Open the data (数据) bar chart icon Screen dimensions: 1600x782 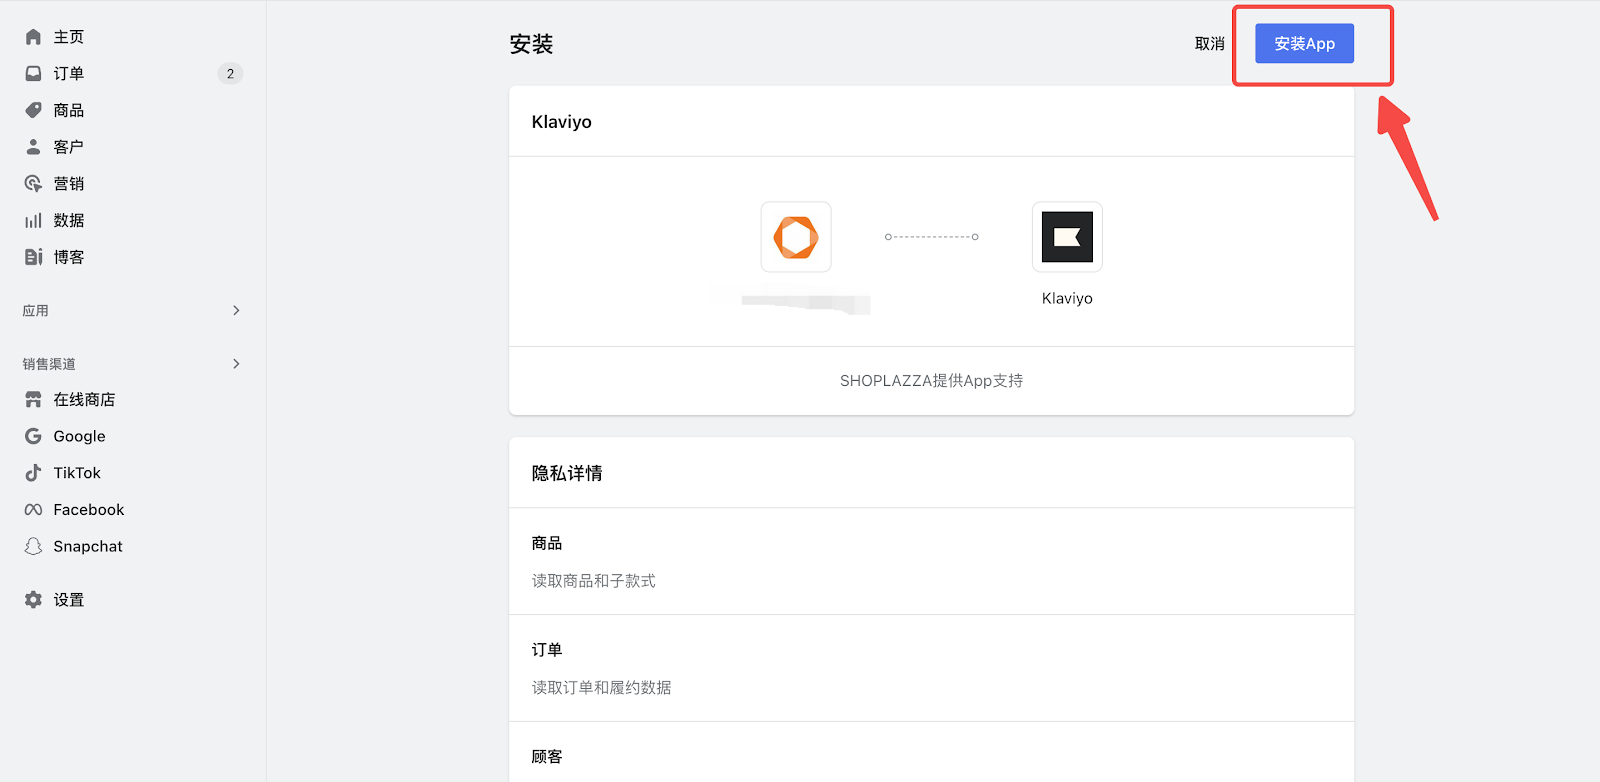(x=33, y=220)
